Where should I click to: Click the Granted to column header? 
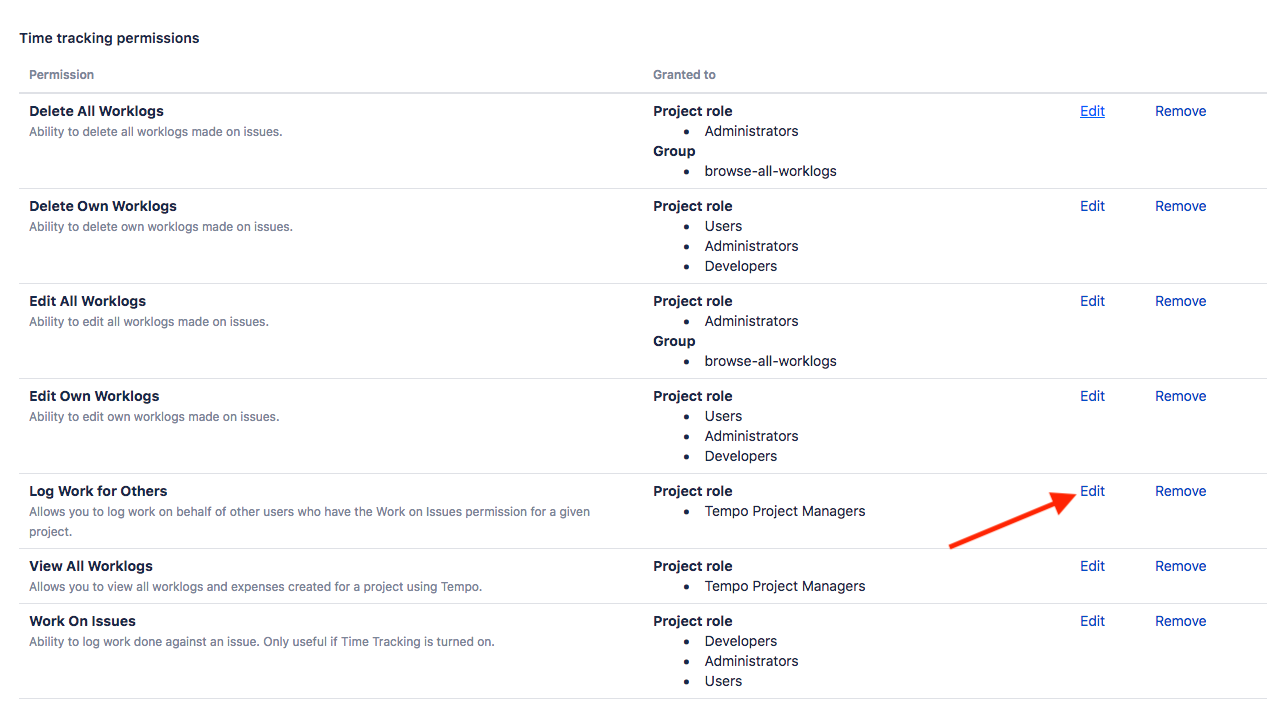tap(684, 75)
